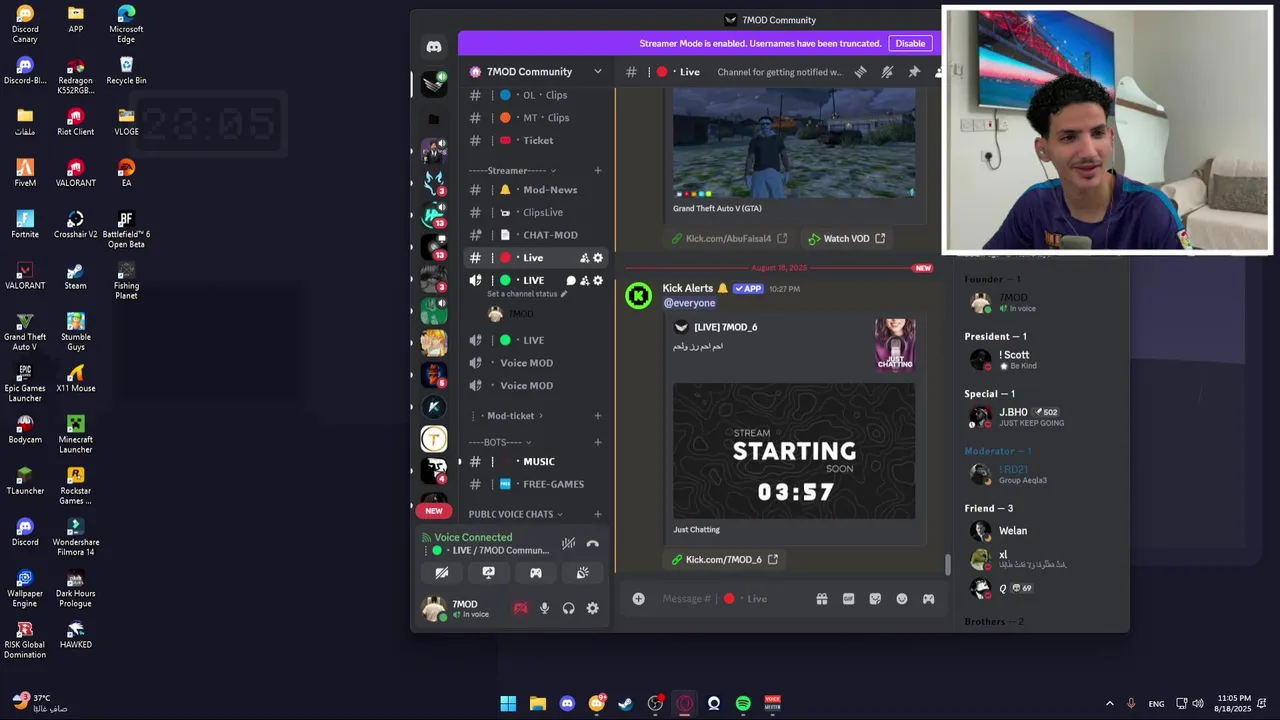Click the Watch VOD button
The width and height of the screenshot is (1280, 720).
[x=846, y=239]
